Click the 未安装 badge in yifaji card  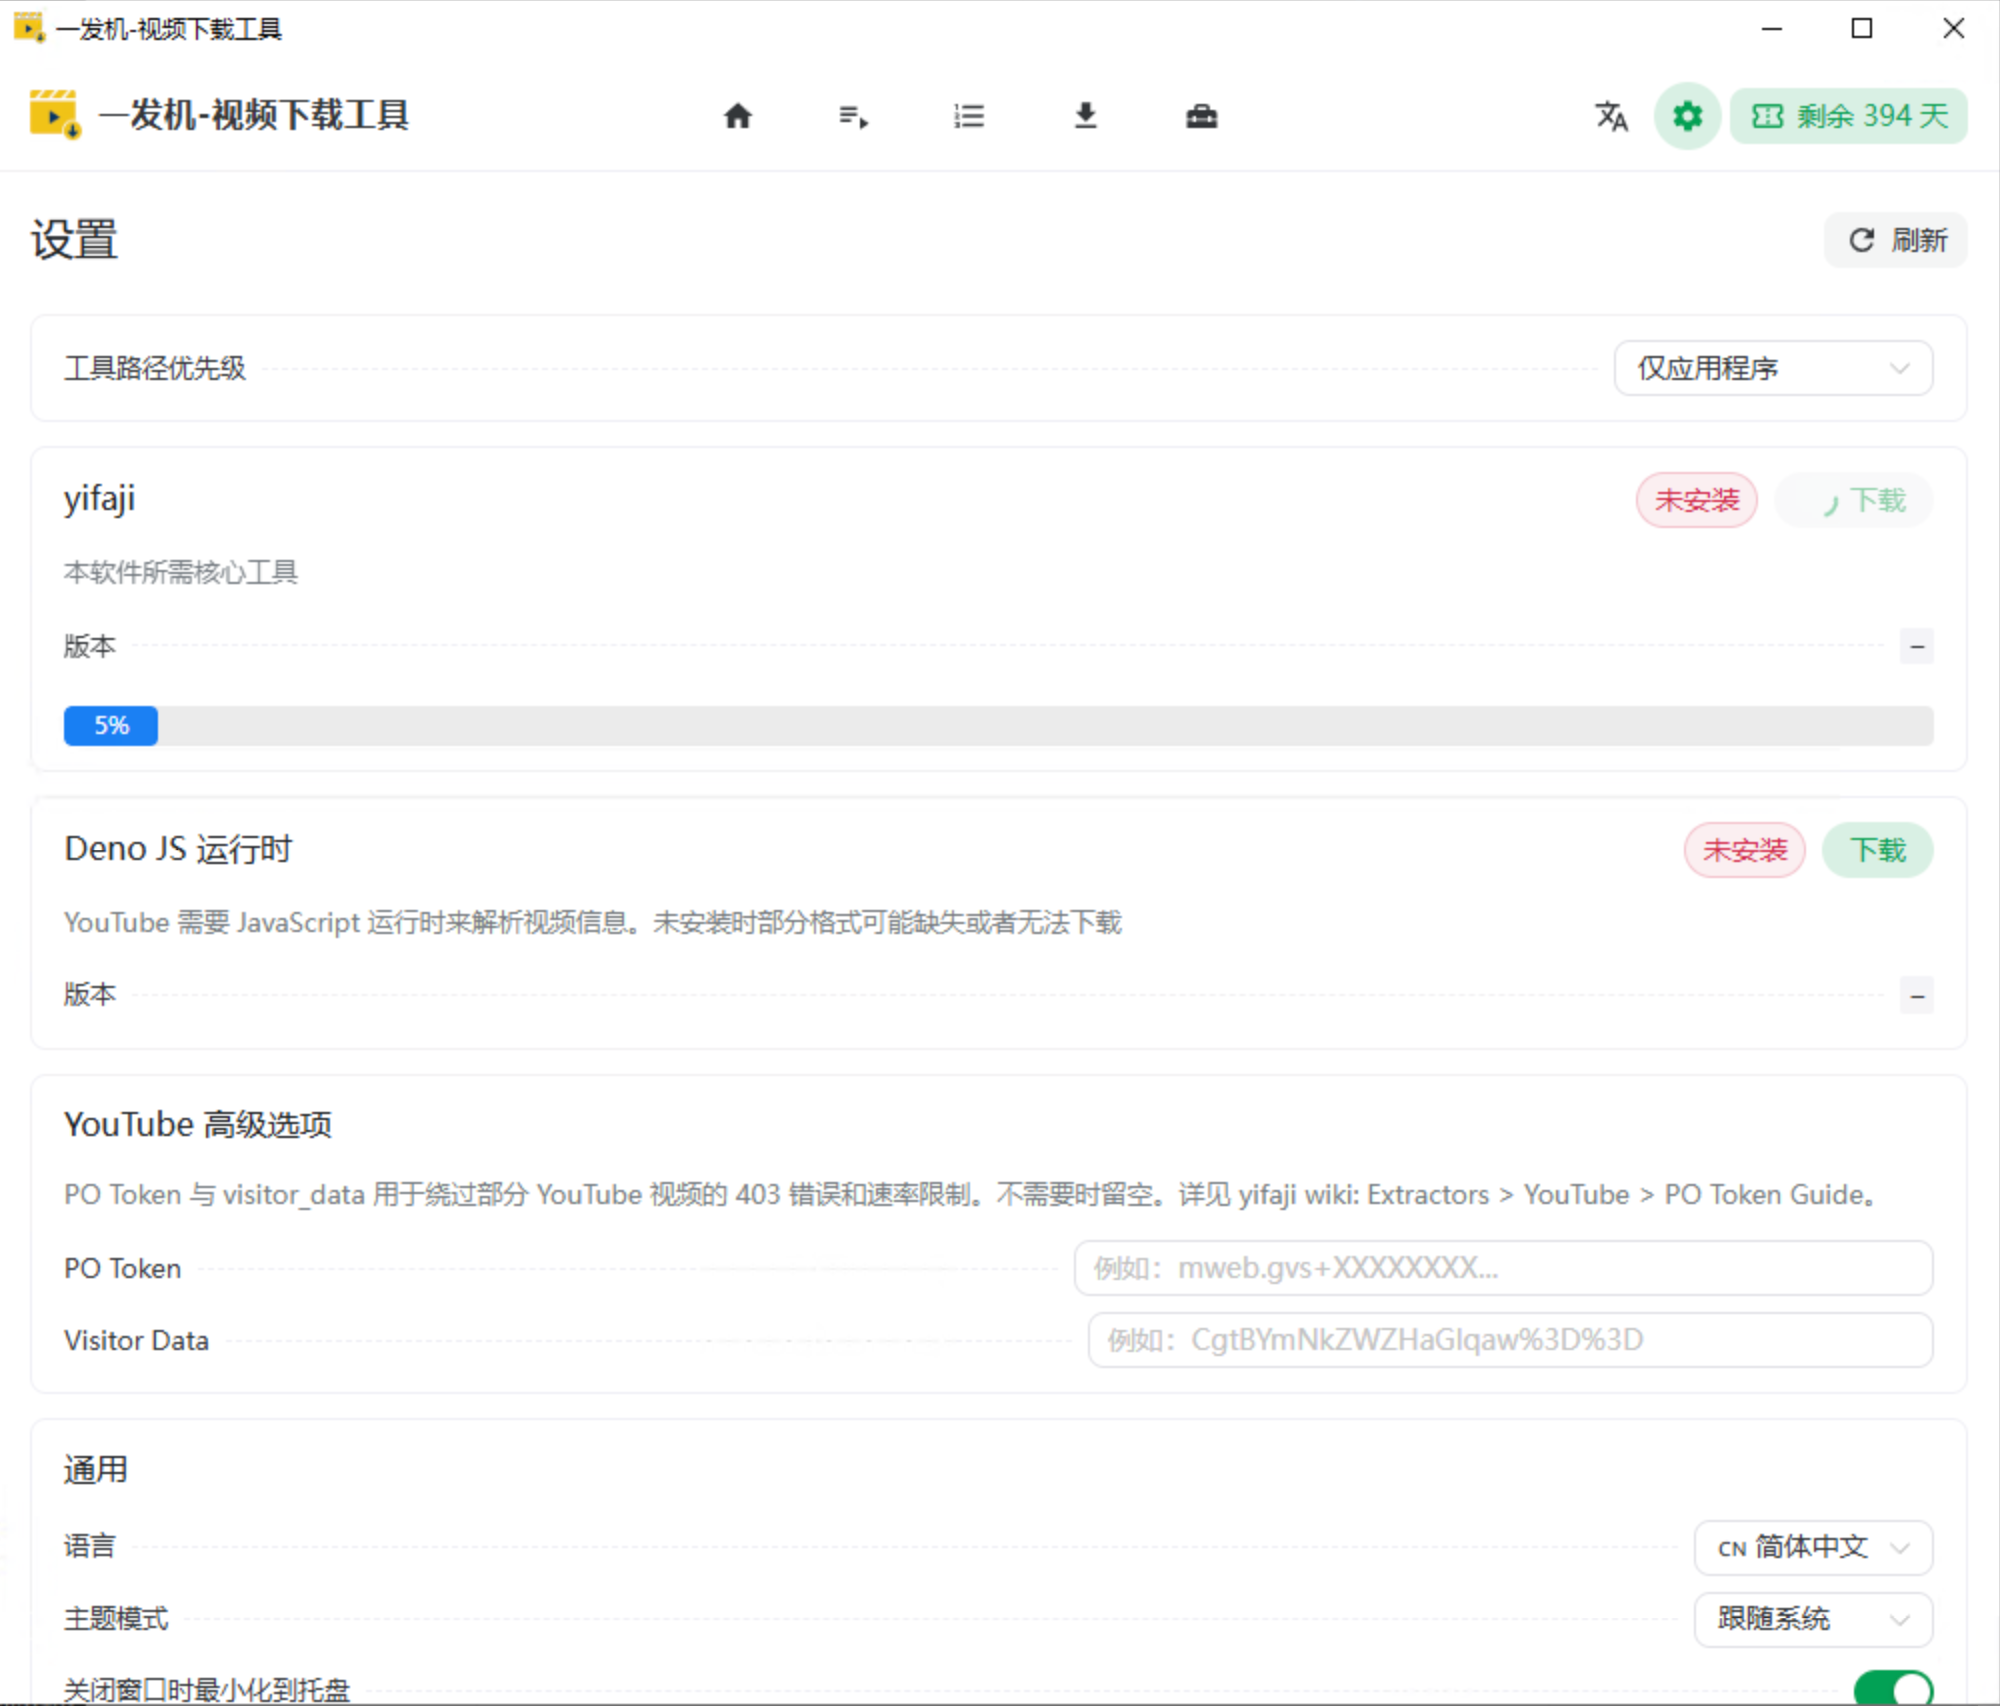[1697, 500]
